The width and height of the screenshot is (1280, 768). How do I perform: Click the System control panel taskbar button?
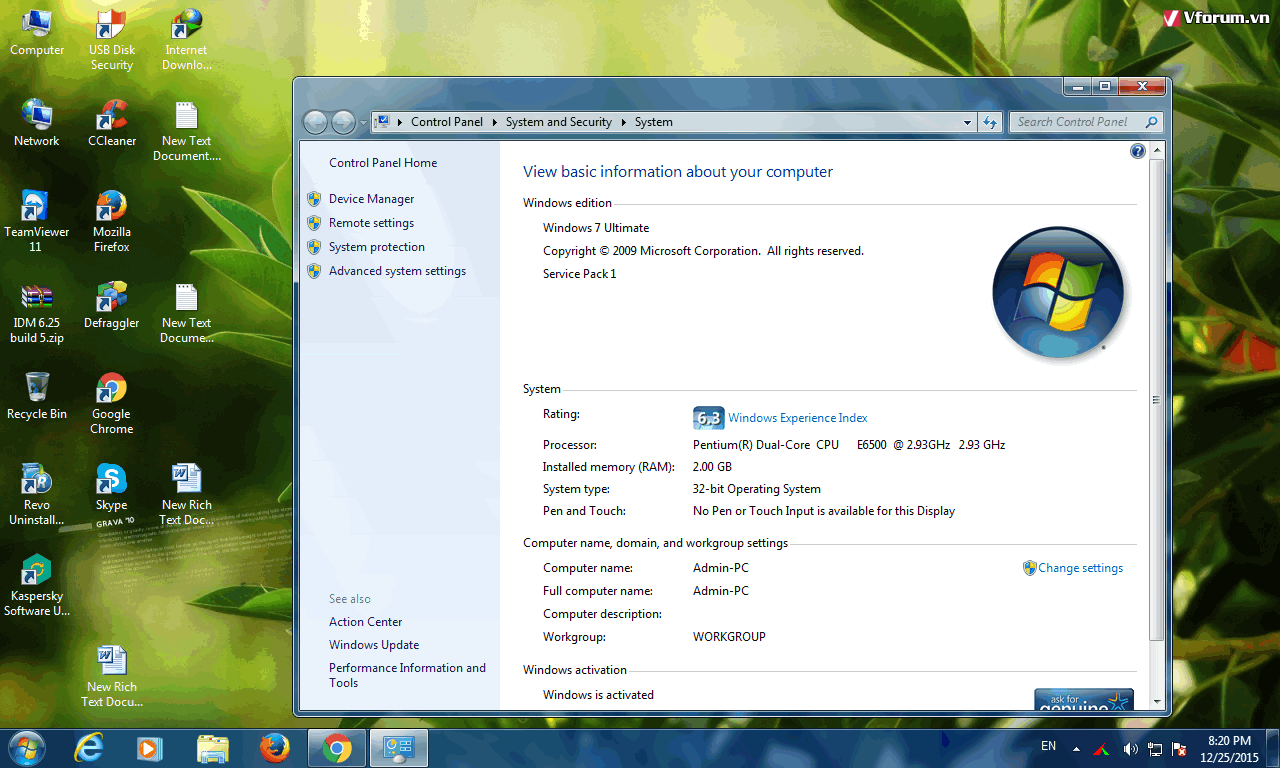(399, 748)
